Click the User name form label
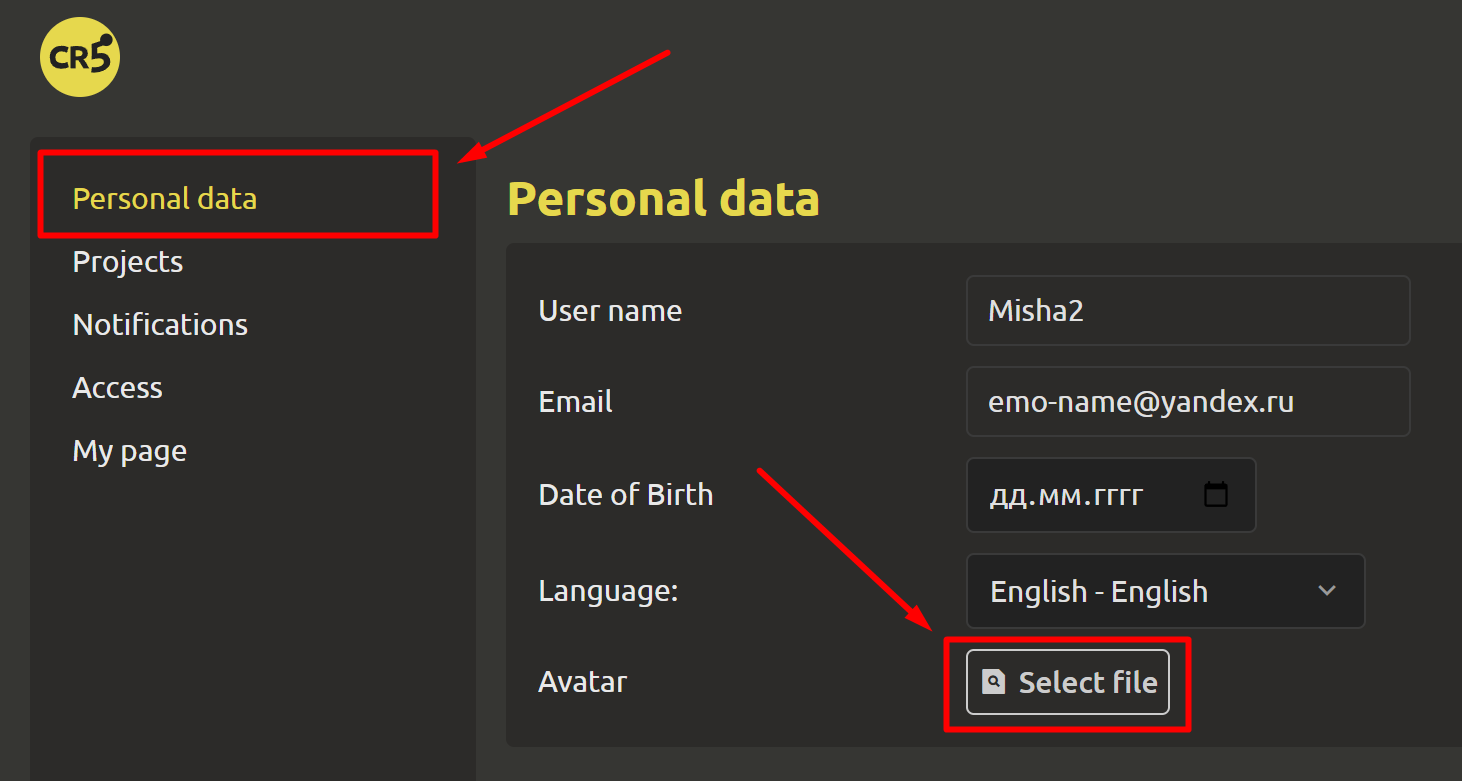Screen dimensions: 1462x781 pos(610,310)
